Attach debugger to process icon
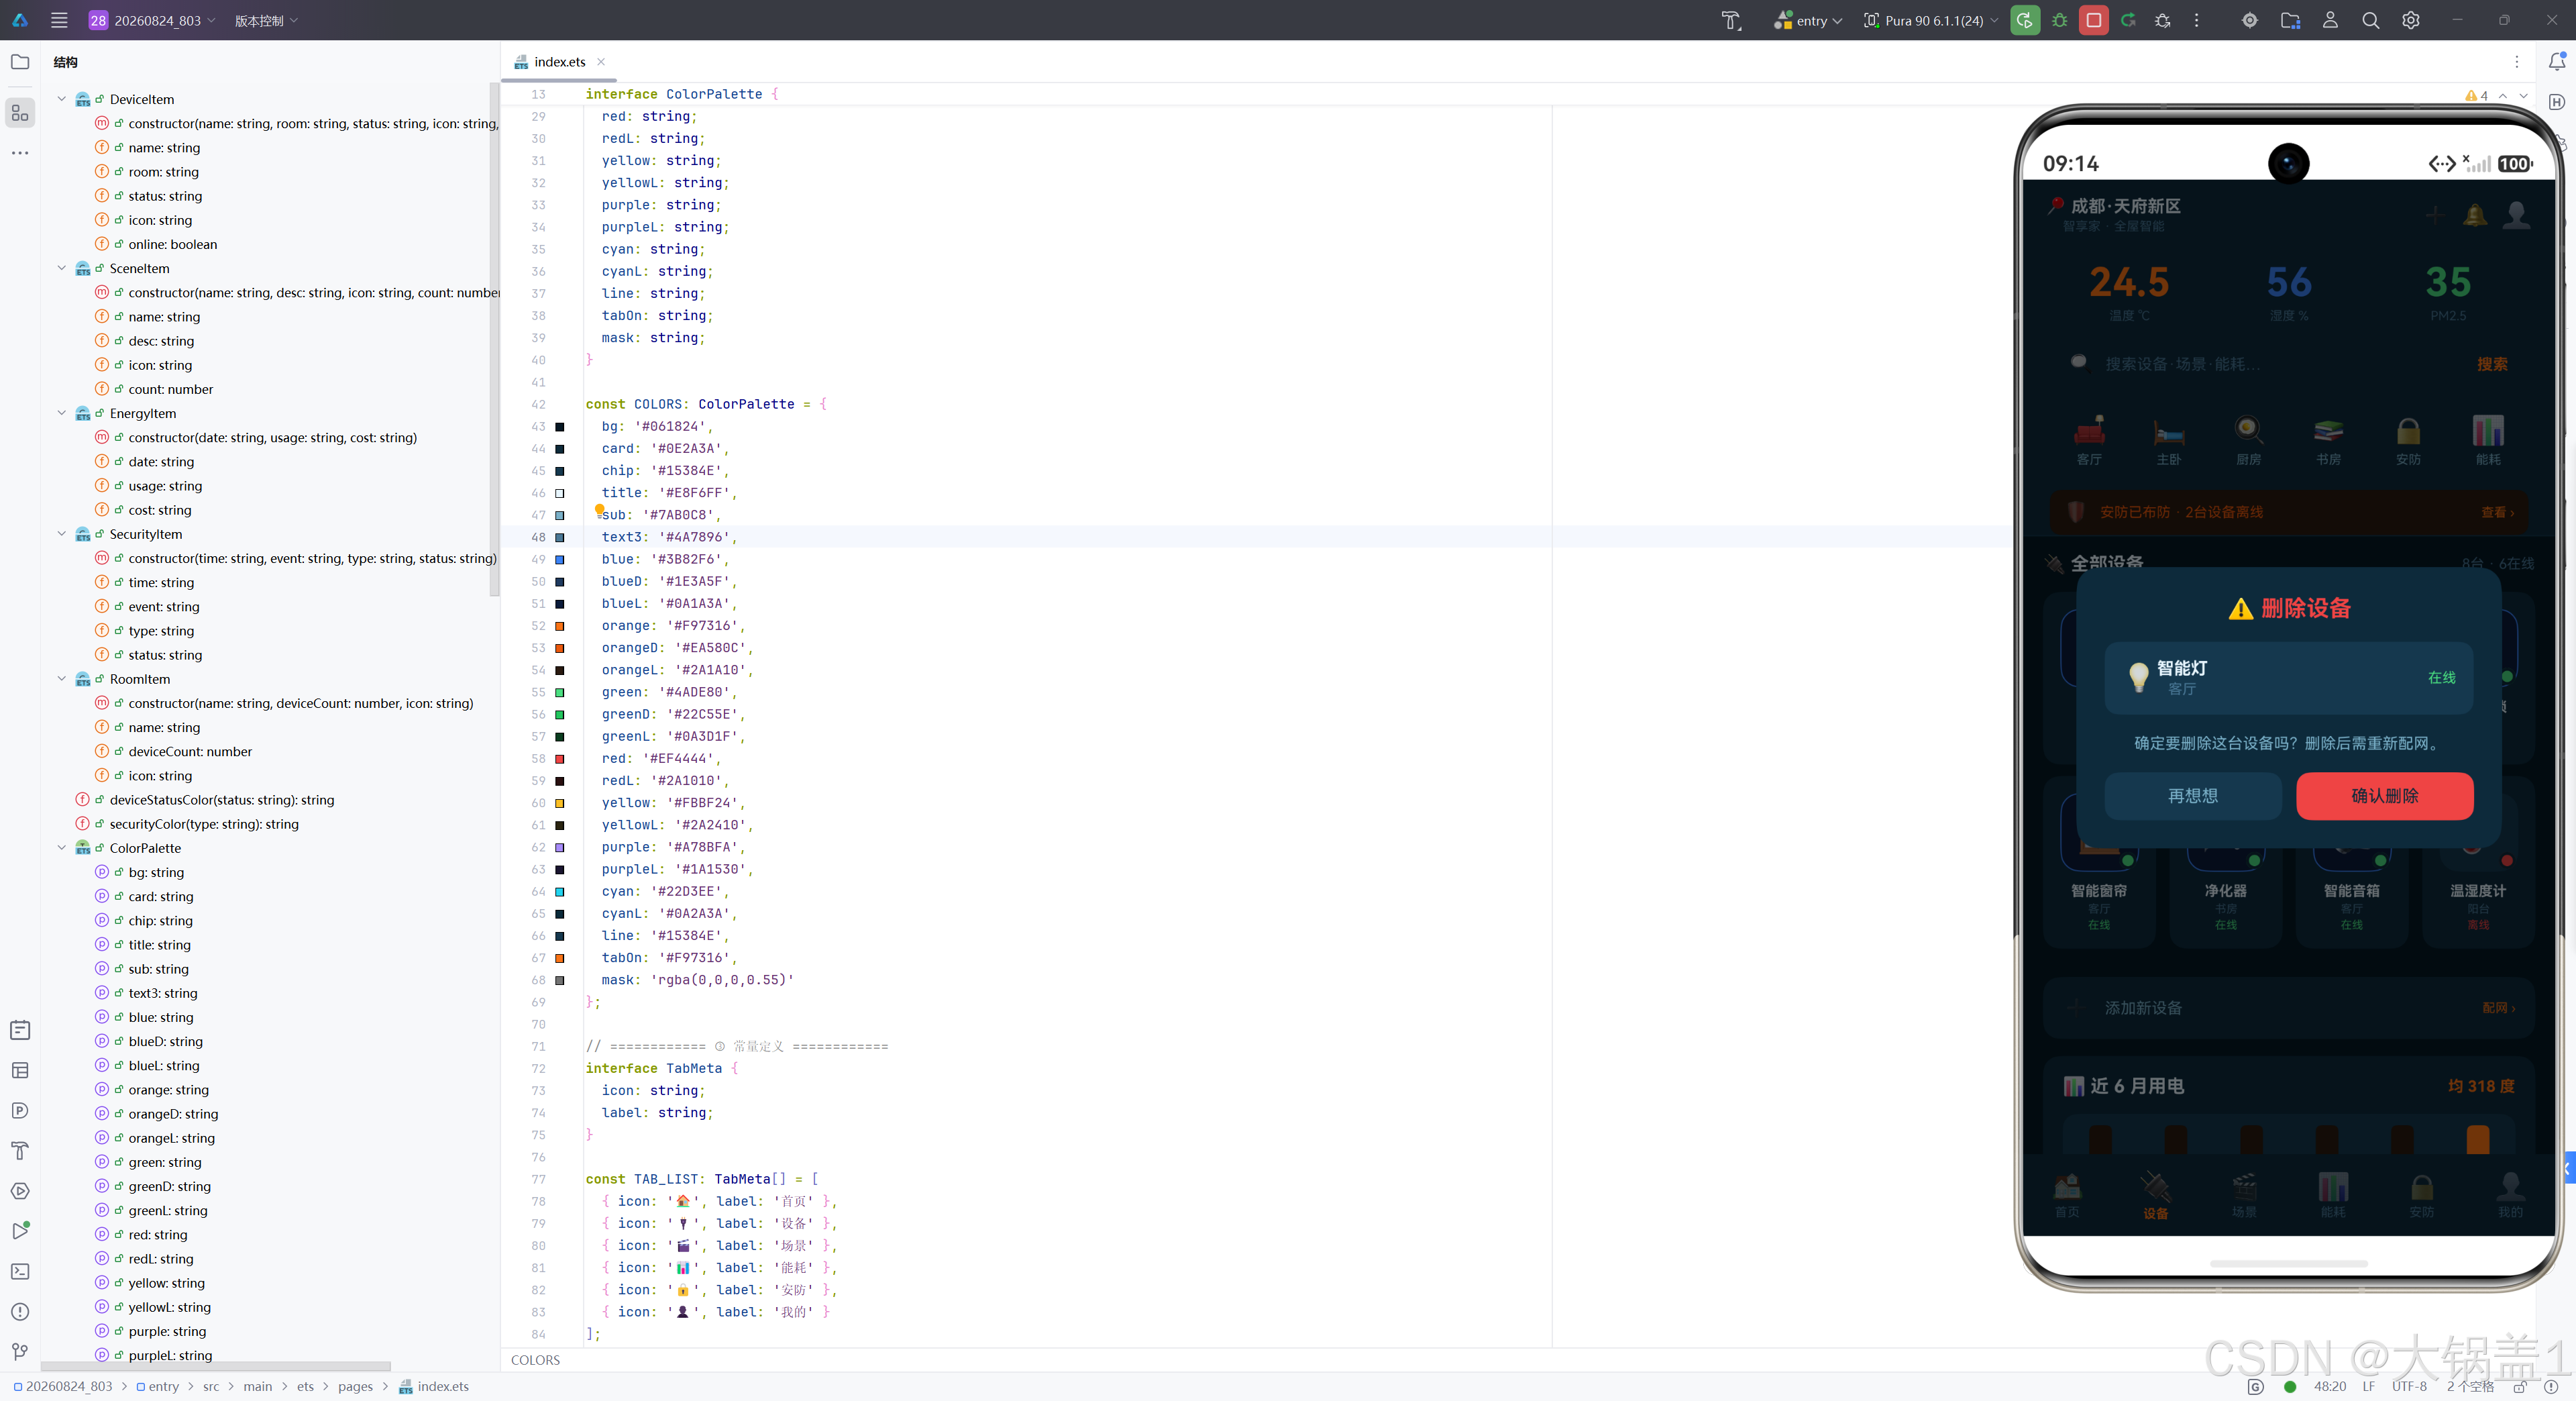 pos(2163,20)
